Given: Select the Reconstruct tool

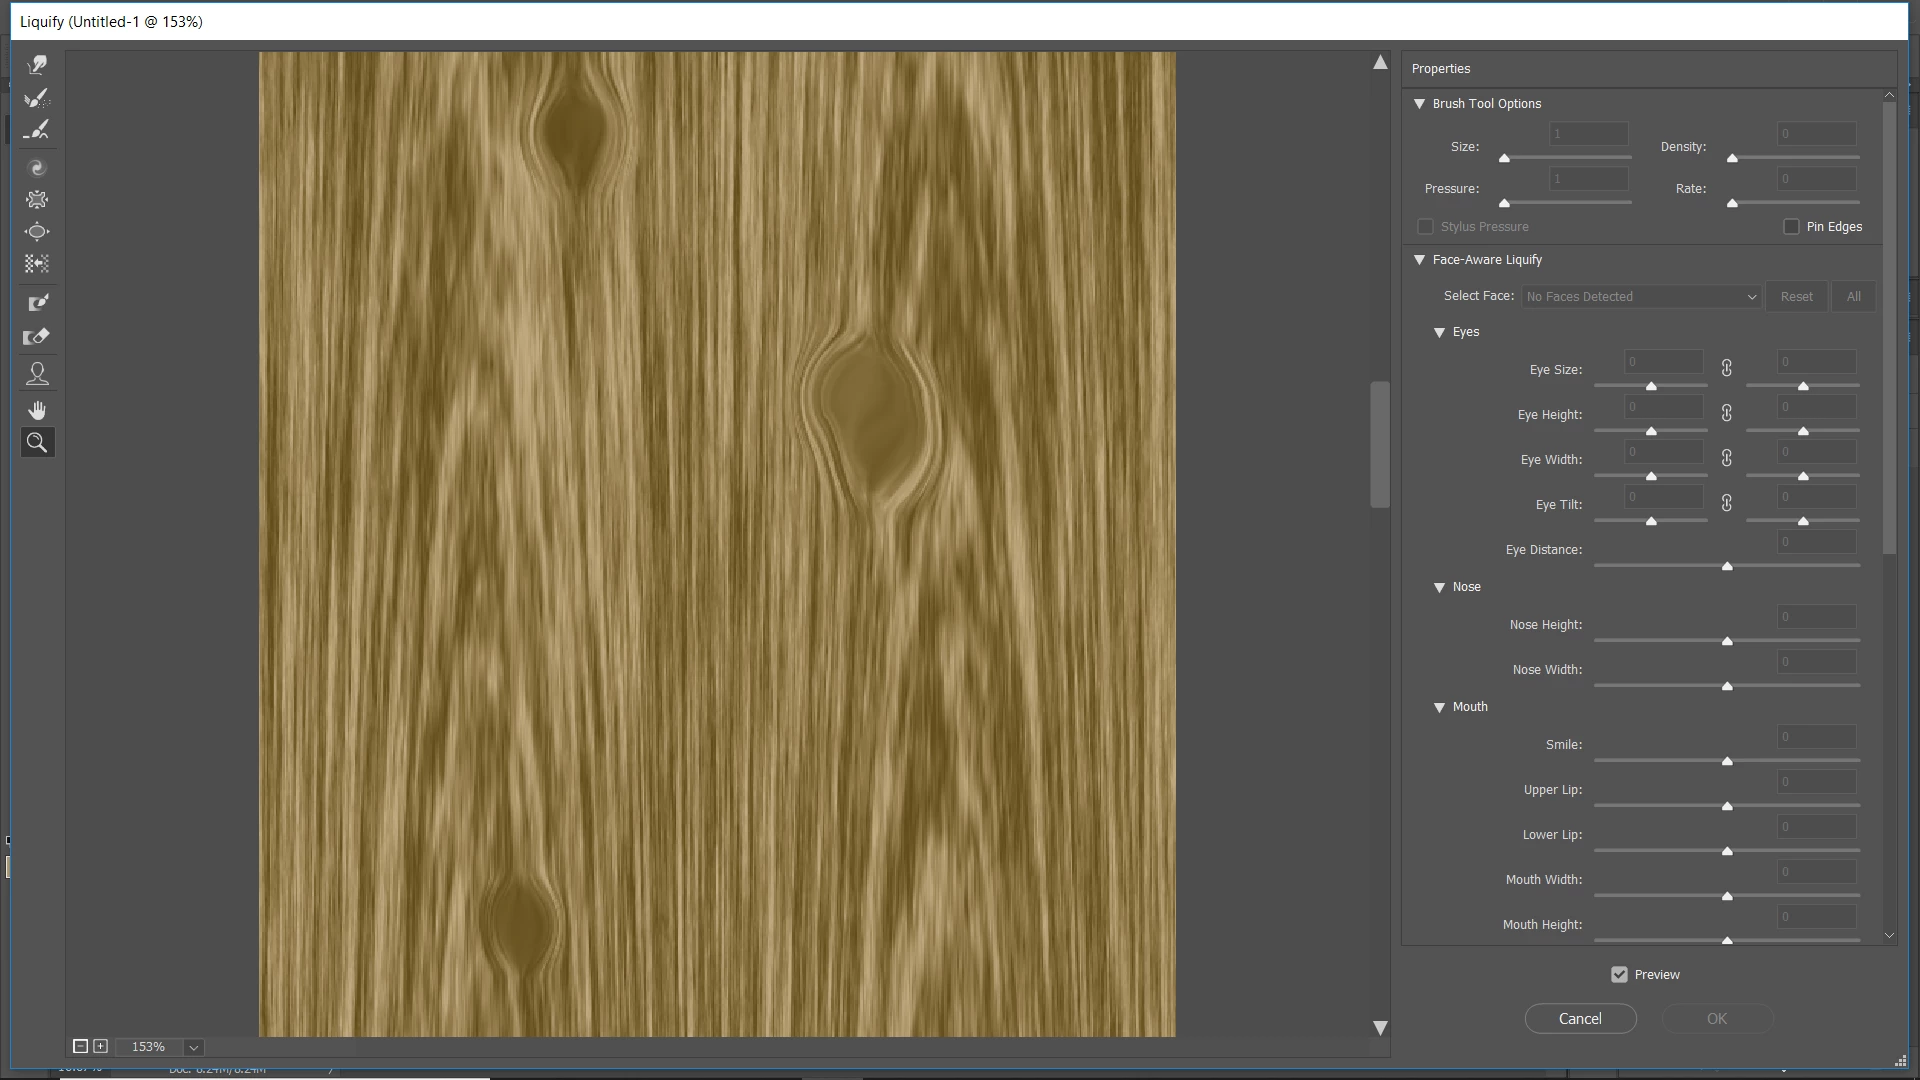Looking at the screenshot, I should coord(37,98).
